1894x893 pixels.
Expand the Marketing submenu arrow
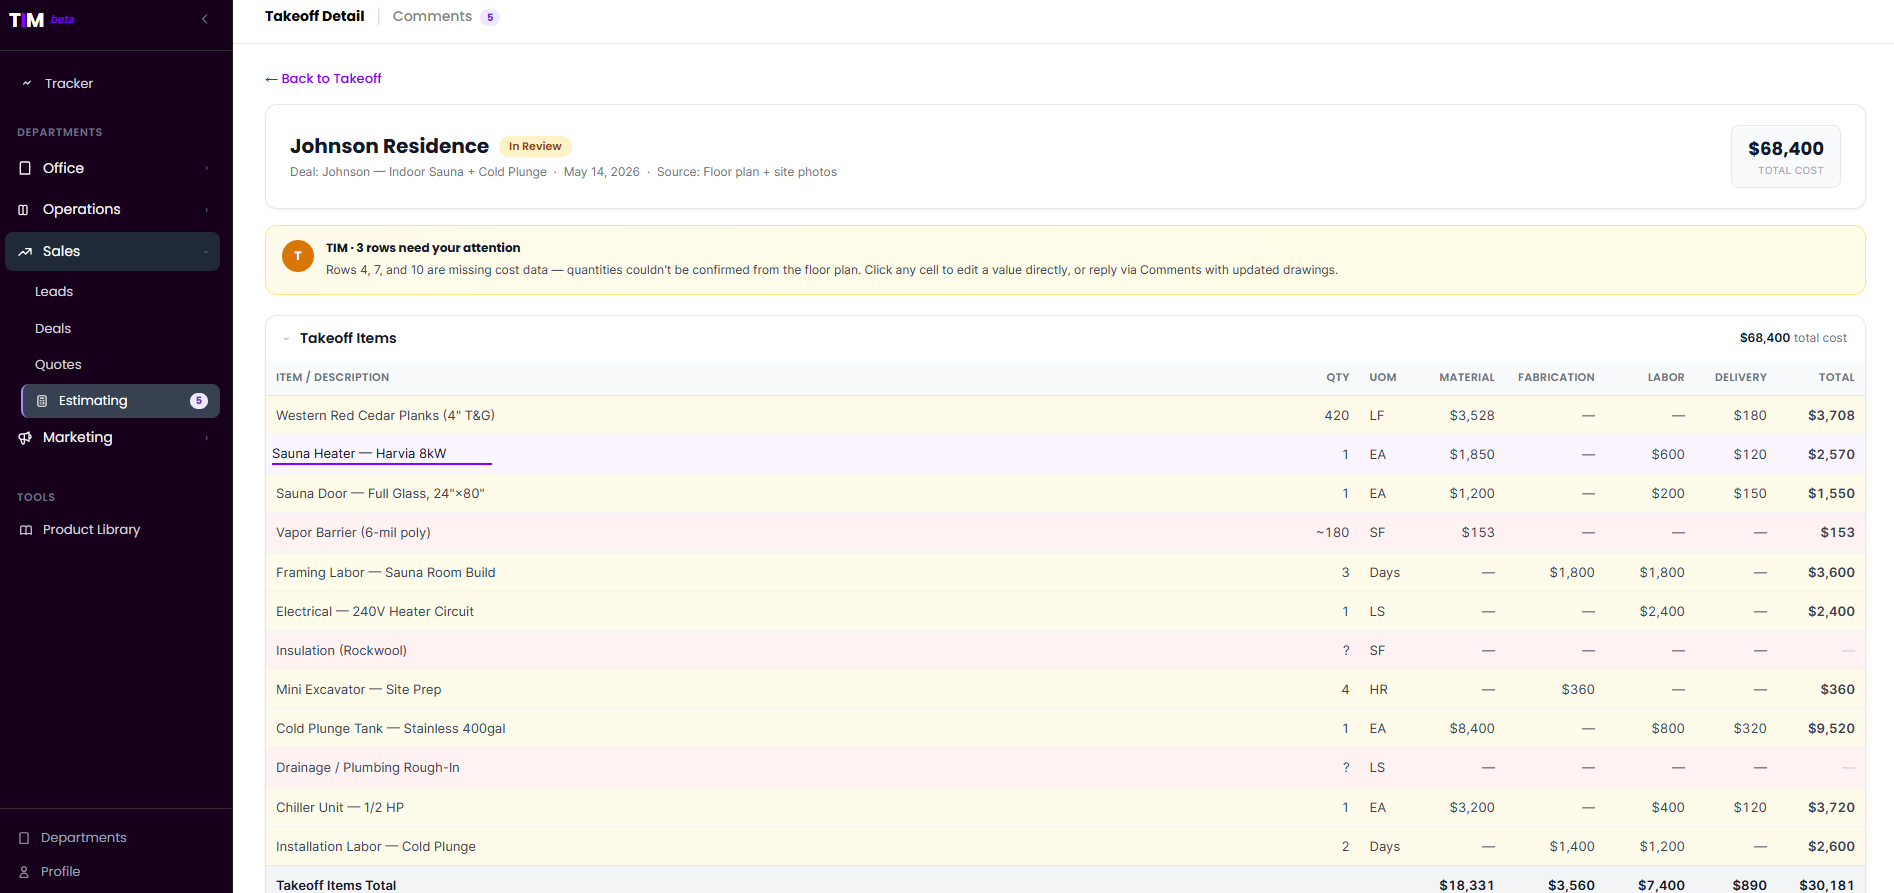(x=207, y=438)
